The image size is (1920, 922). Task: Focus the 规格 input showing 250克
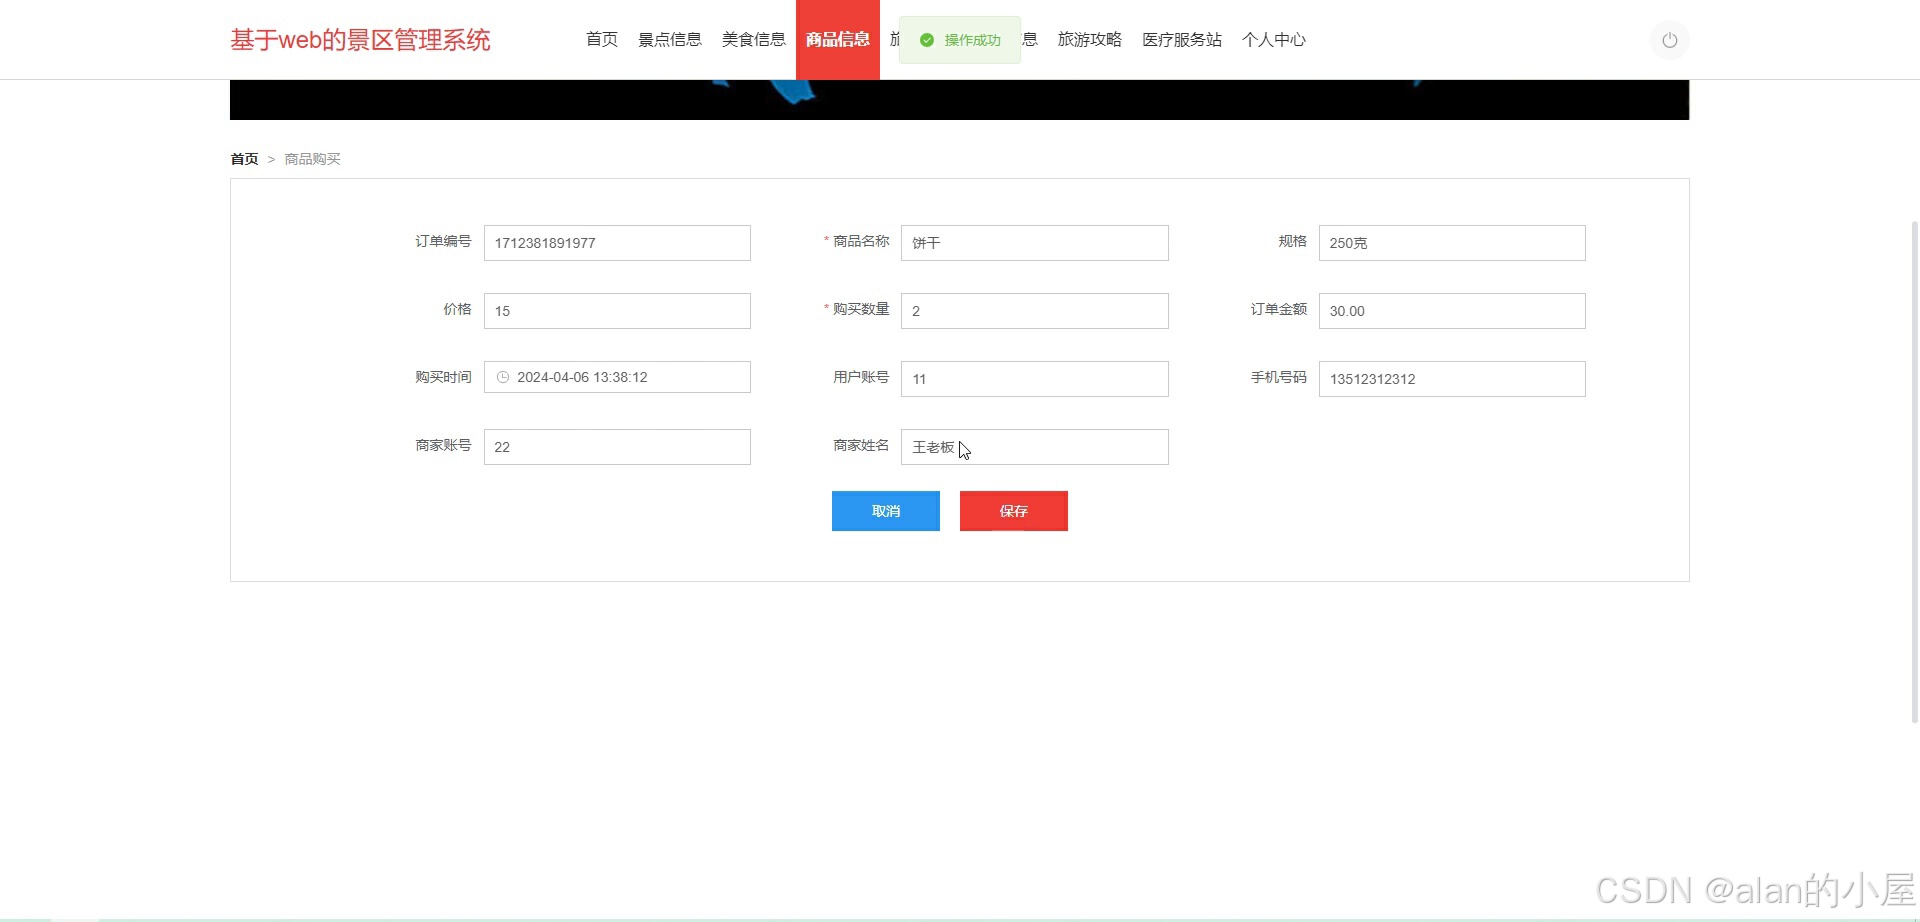1452,243
